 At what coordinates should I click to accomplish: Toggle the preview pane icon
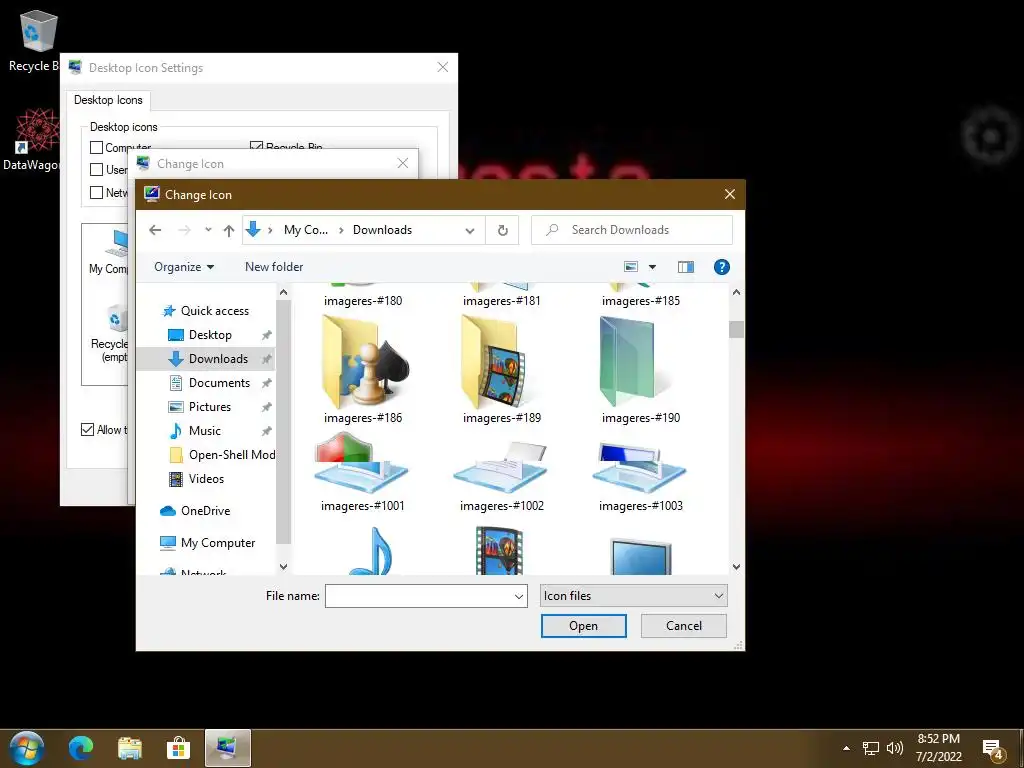pyautogui.click(x=685, y=266)
